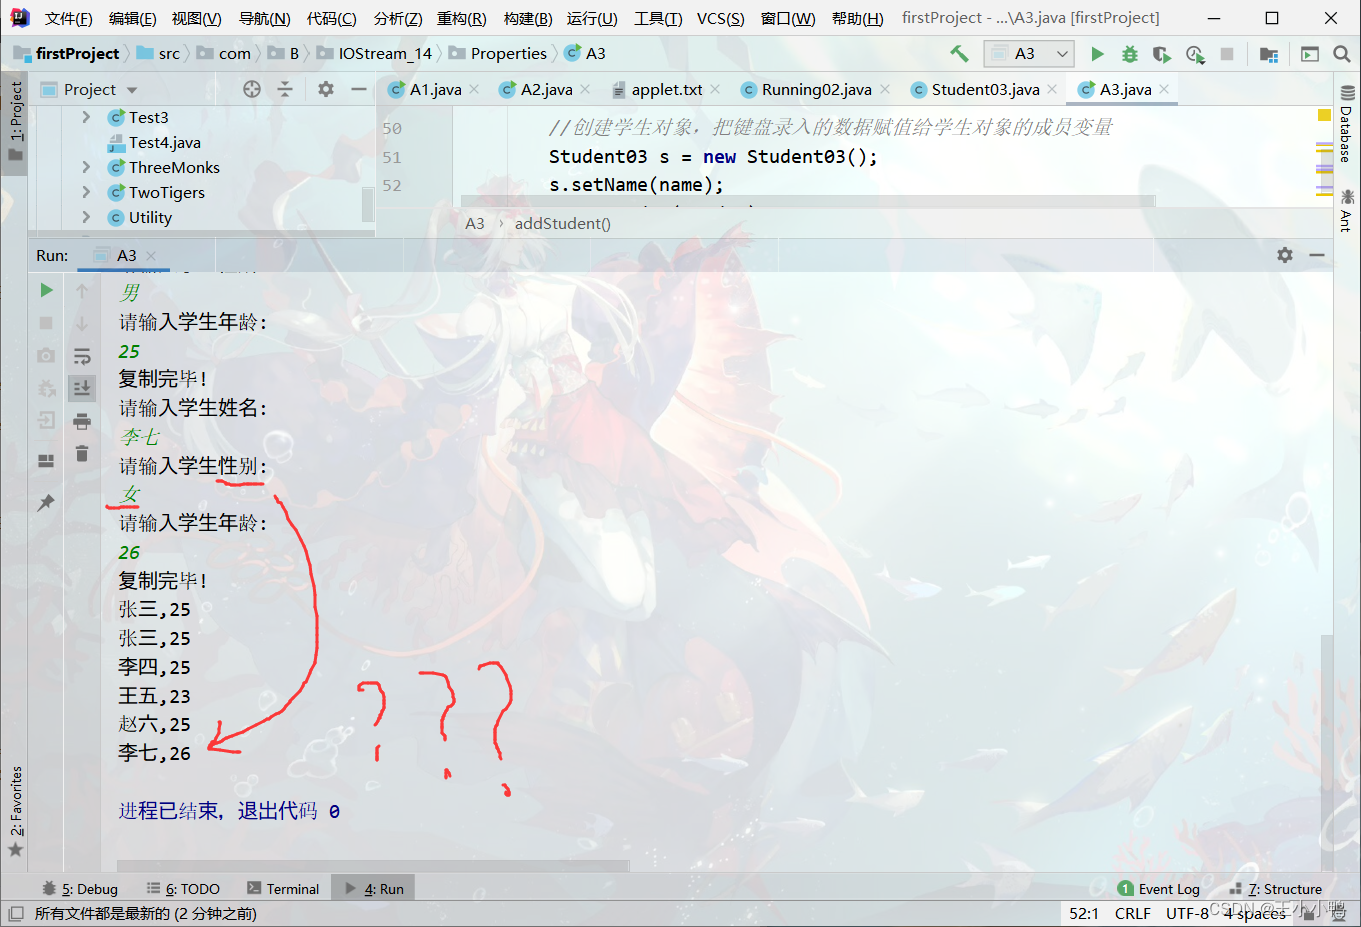Switch to the applet.txt editor tab
Screen dimensions: 1361x927
point(667,89)
